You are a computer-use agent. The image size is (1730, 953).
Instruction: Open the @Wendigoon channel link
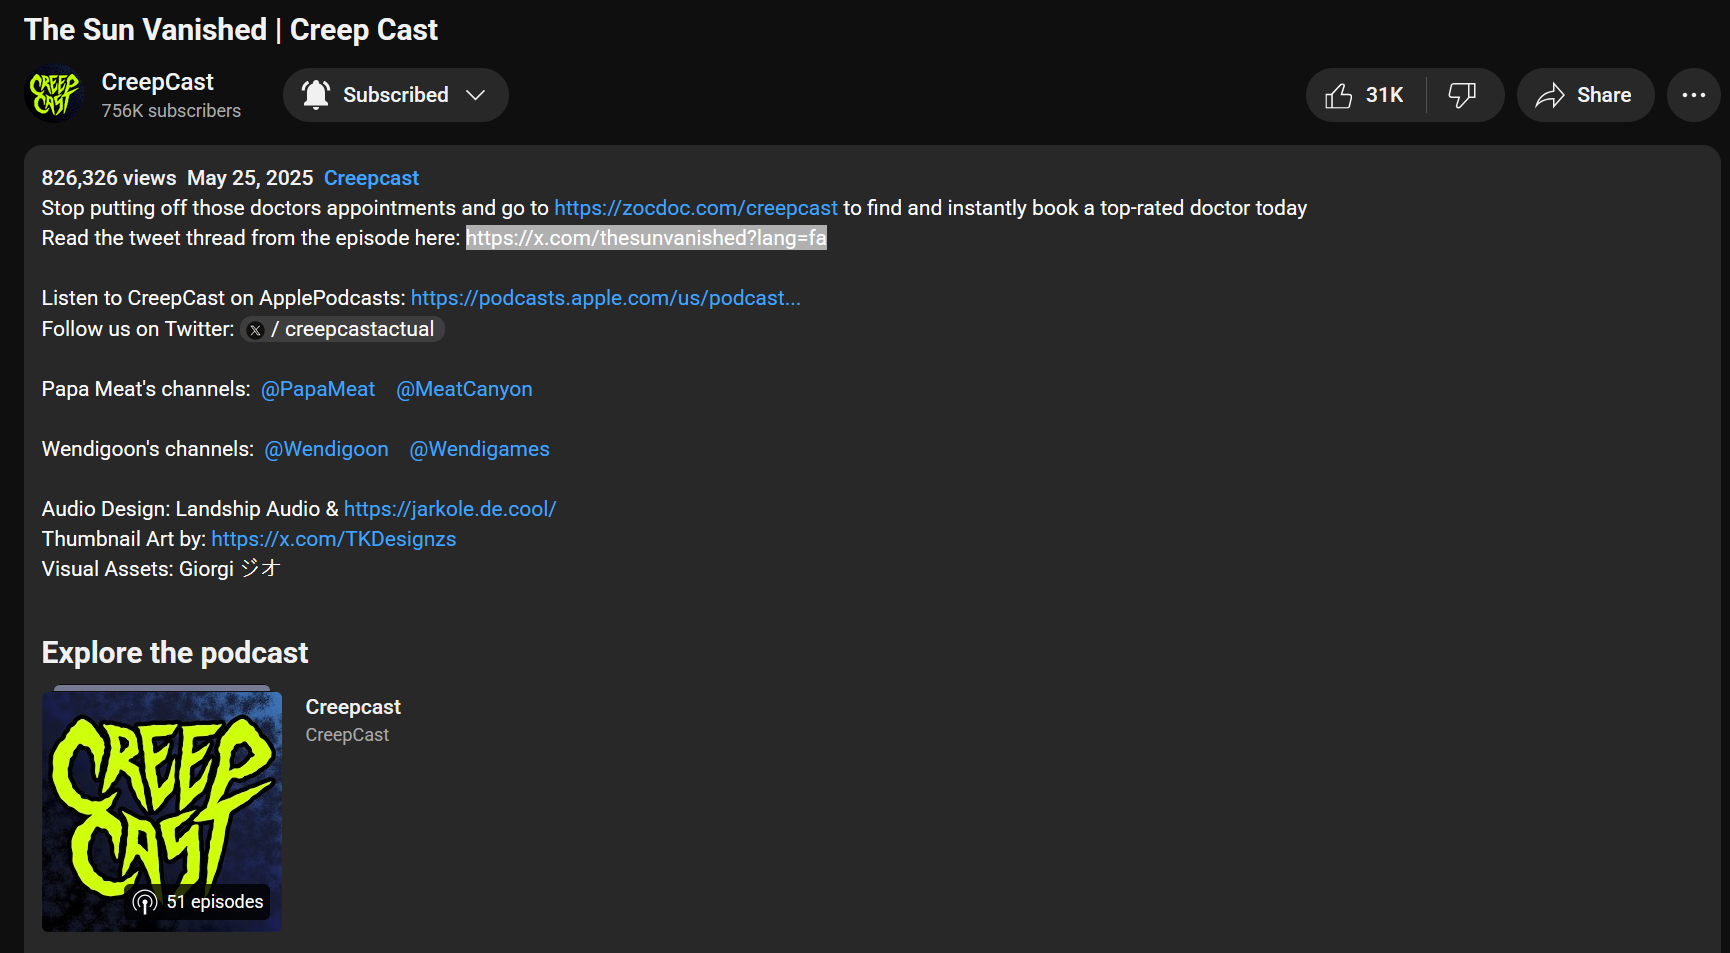tap(326, 449)
